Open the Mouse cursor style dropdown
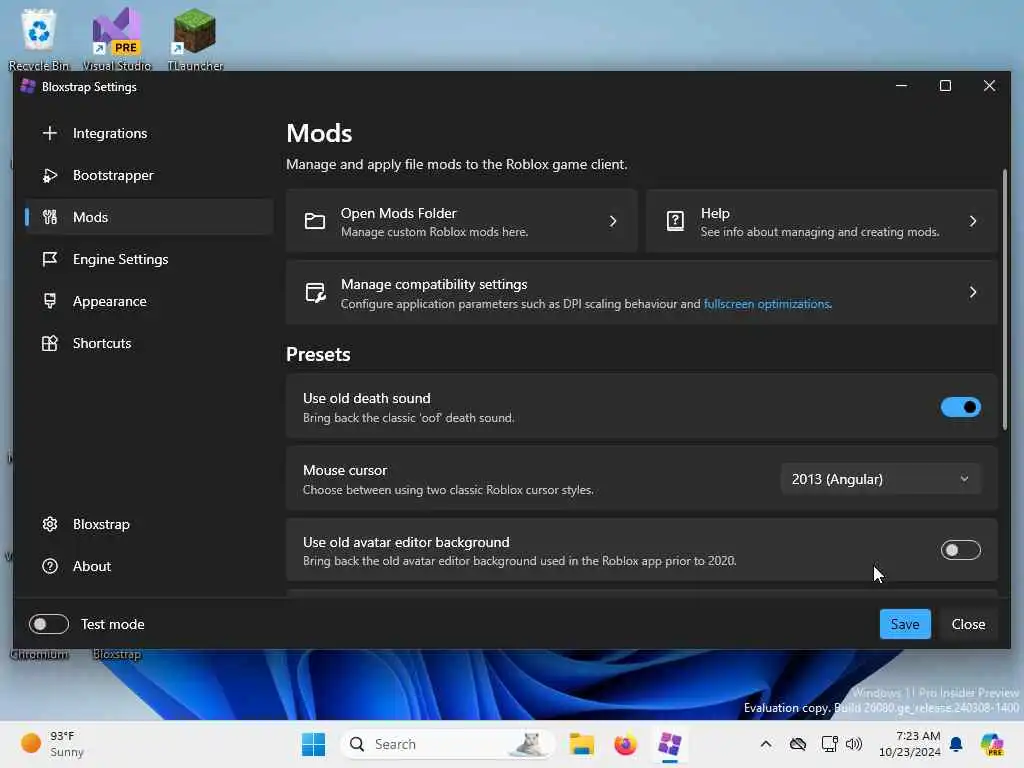1024x768 pixels. (x=881, y=479)
